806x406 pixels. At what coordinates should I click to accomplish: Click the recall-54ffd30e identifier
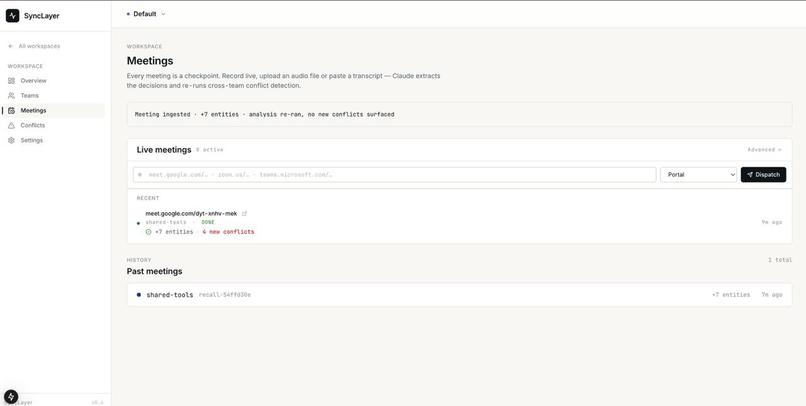click(x=225, y=295)
